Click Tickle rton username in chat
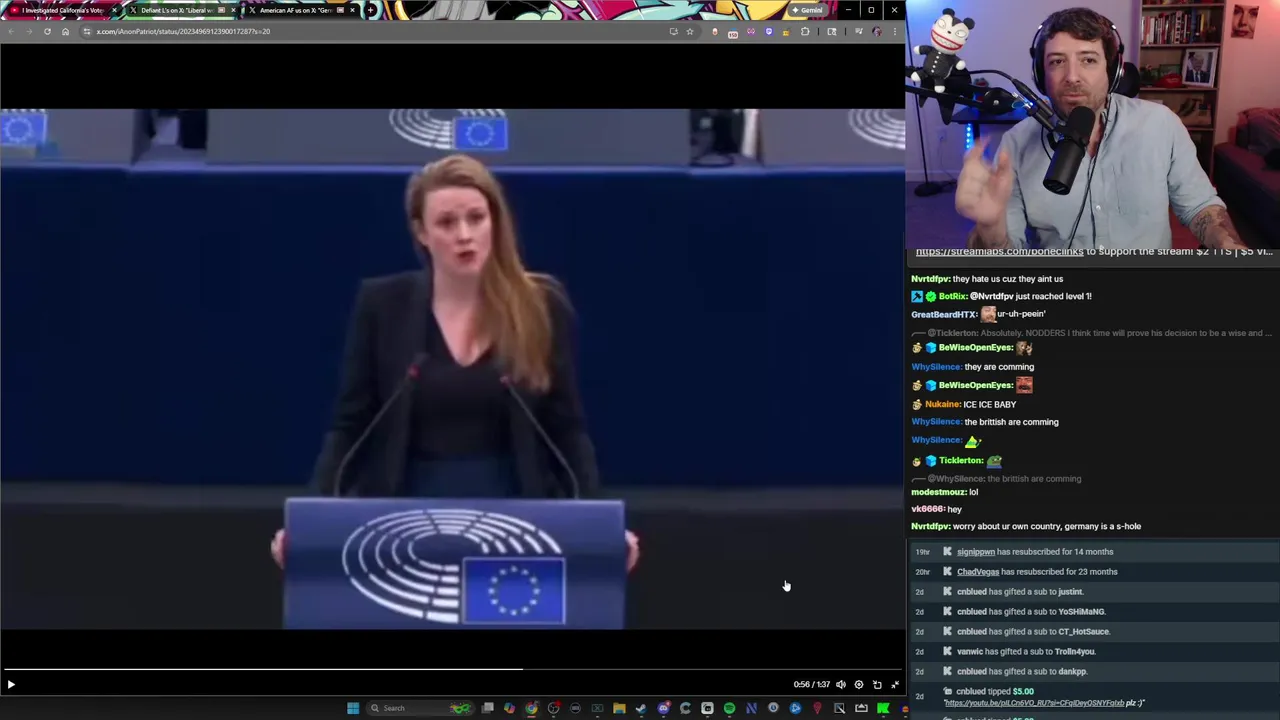The width and height of the screenshot is (1280, 720). pos(961,461)
